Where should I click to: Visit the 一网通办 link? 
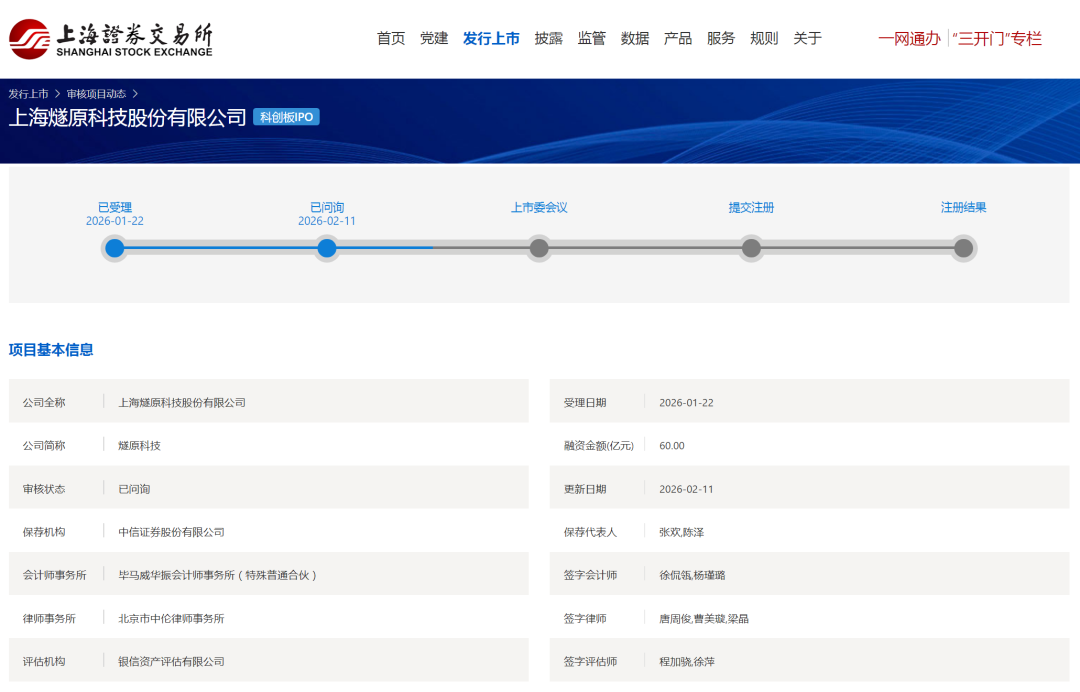click(x=909, y=39)
